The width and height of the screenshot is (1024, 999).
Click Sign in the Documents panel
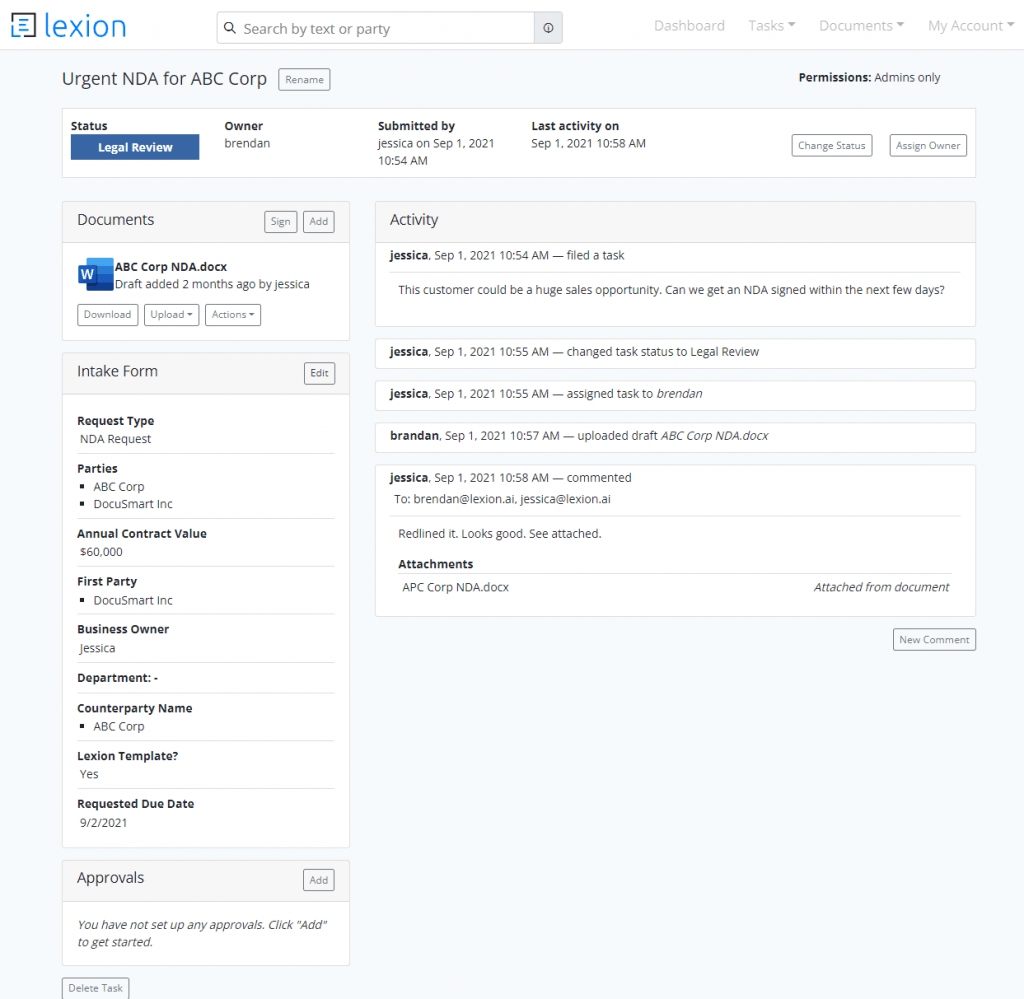(280, 222)
